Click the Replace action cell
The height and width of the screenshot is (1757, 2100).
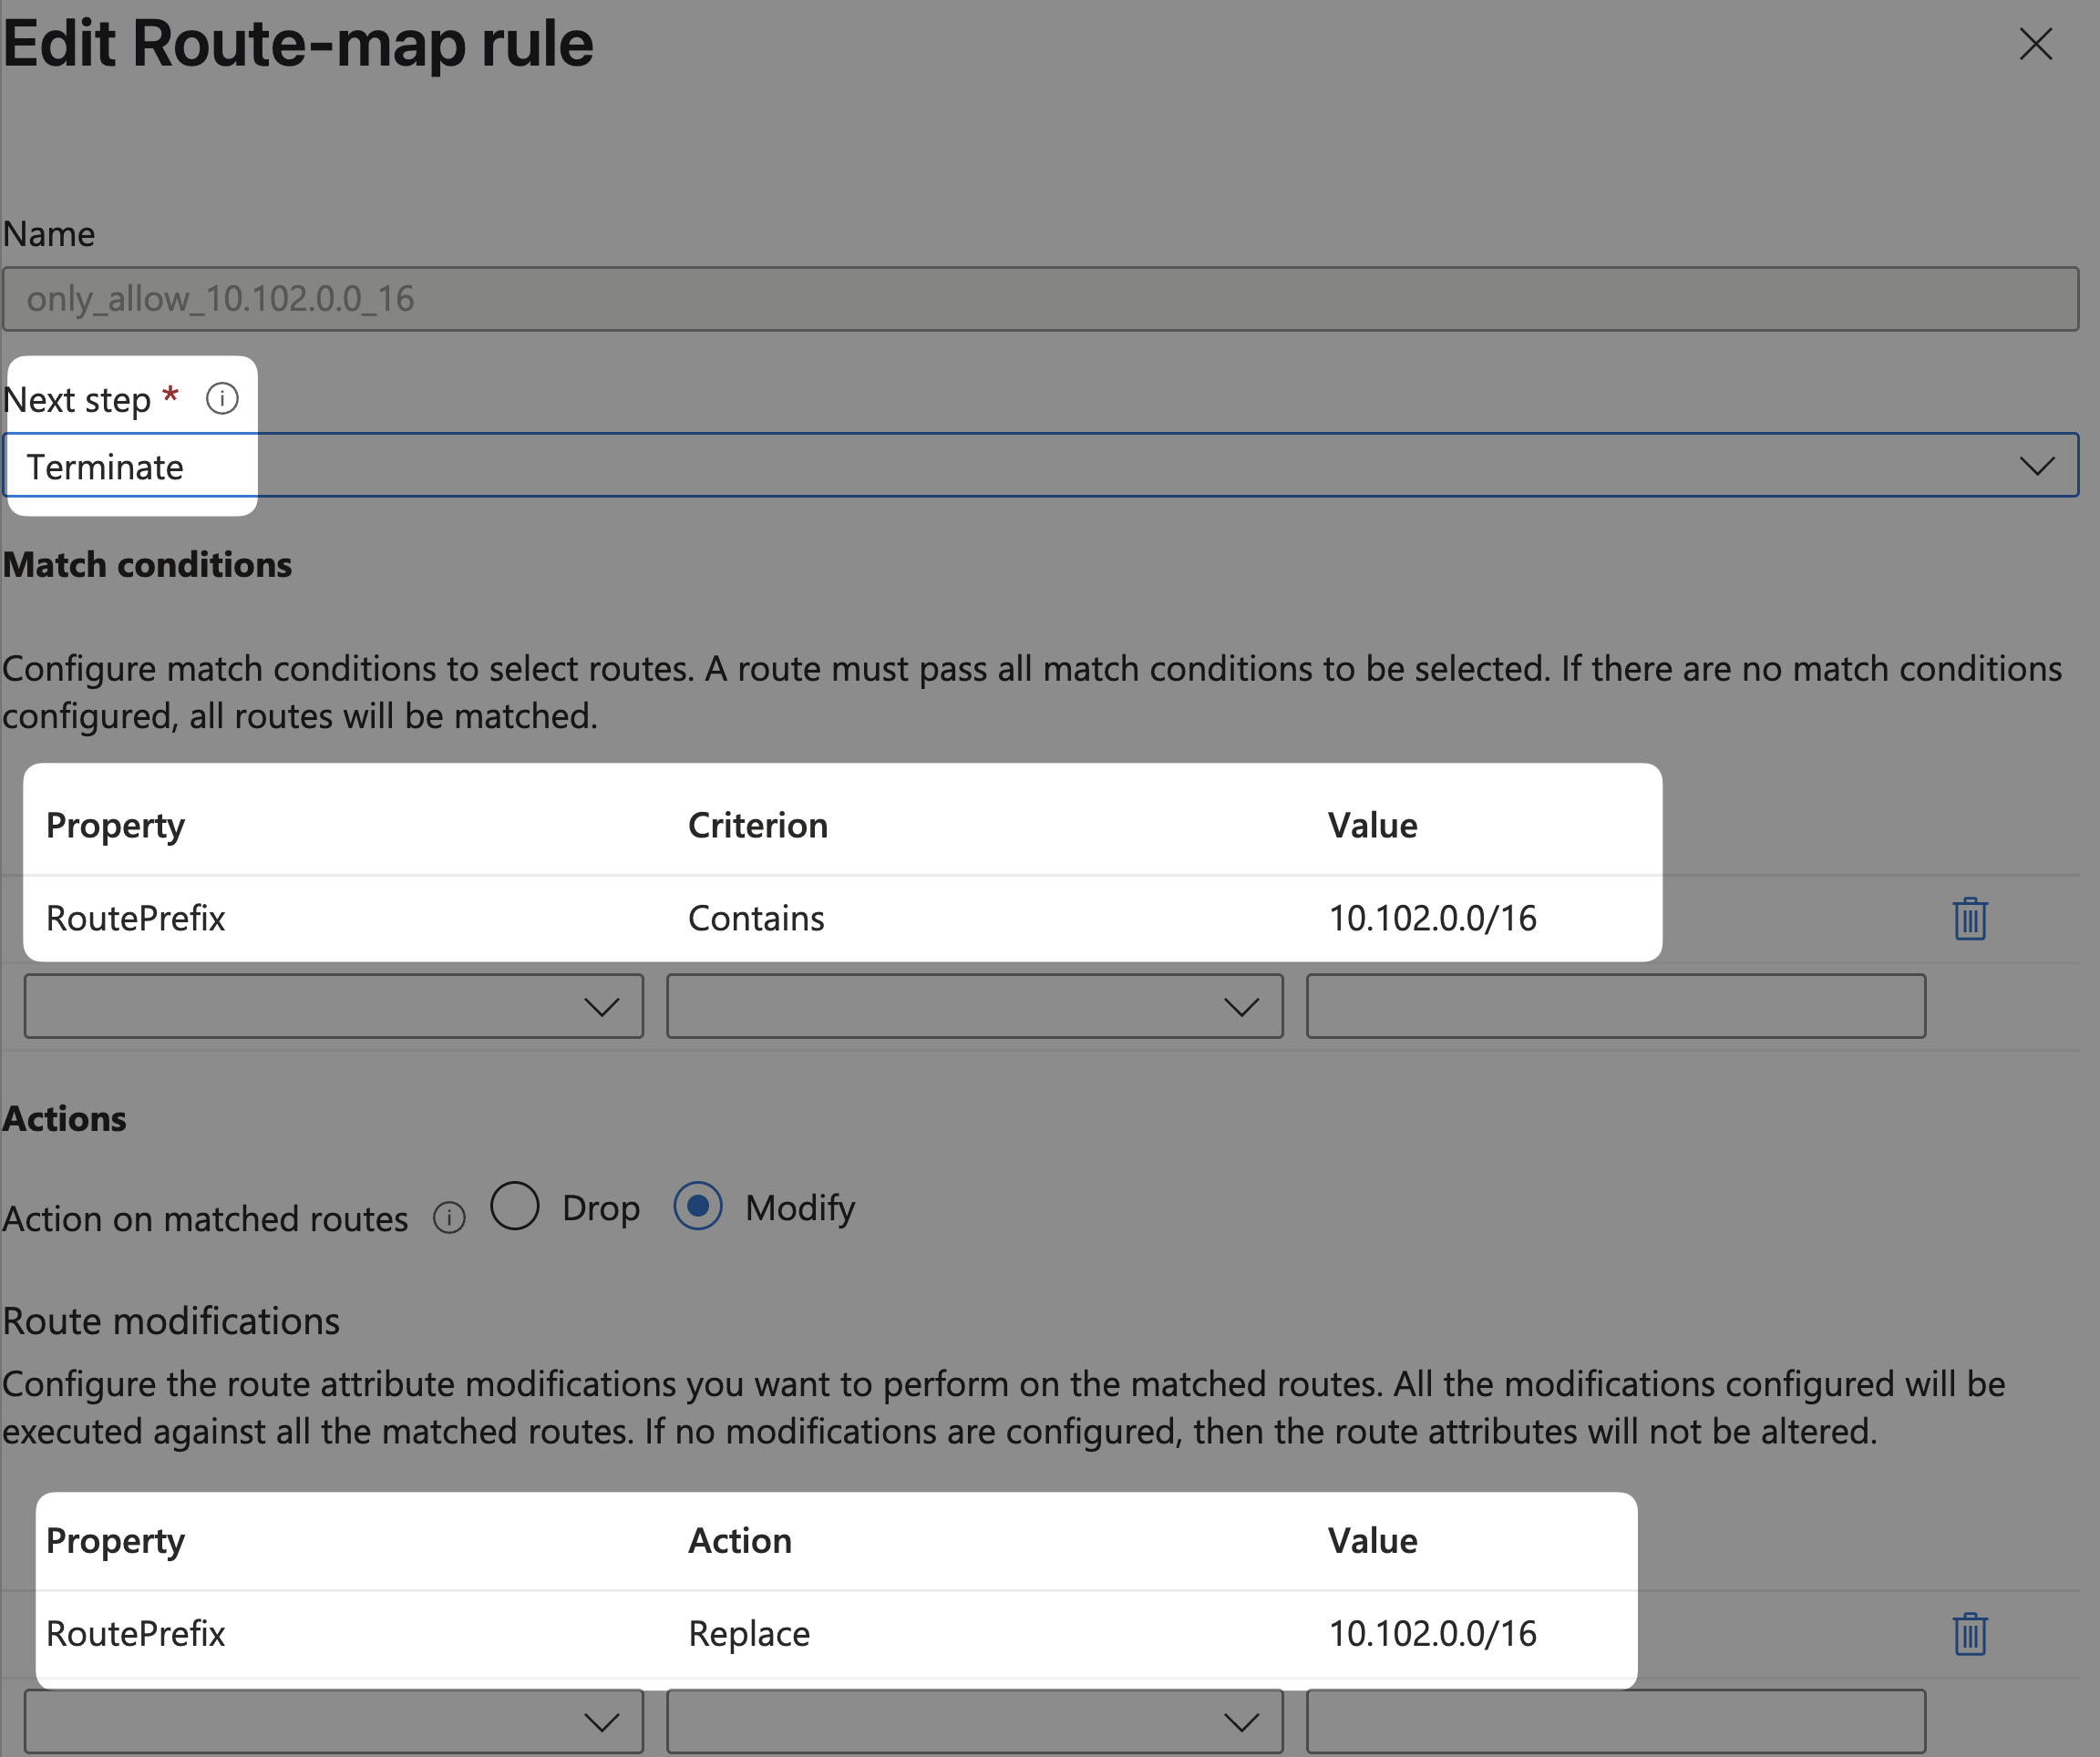pyautogui.click(x=749, y=1634)
